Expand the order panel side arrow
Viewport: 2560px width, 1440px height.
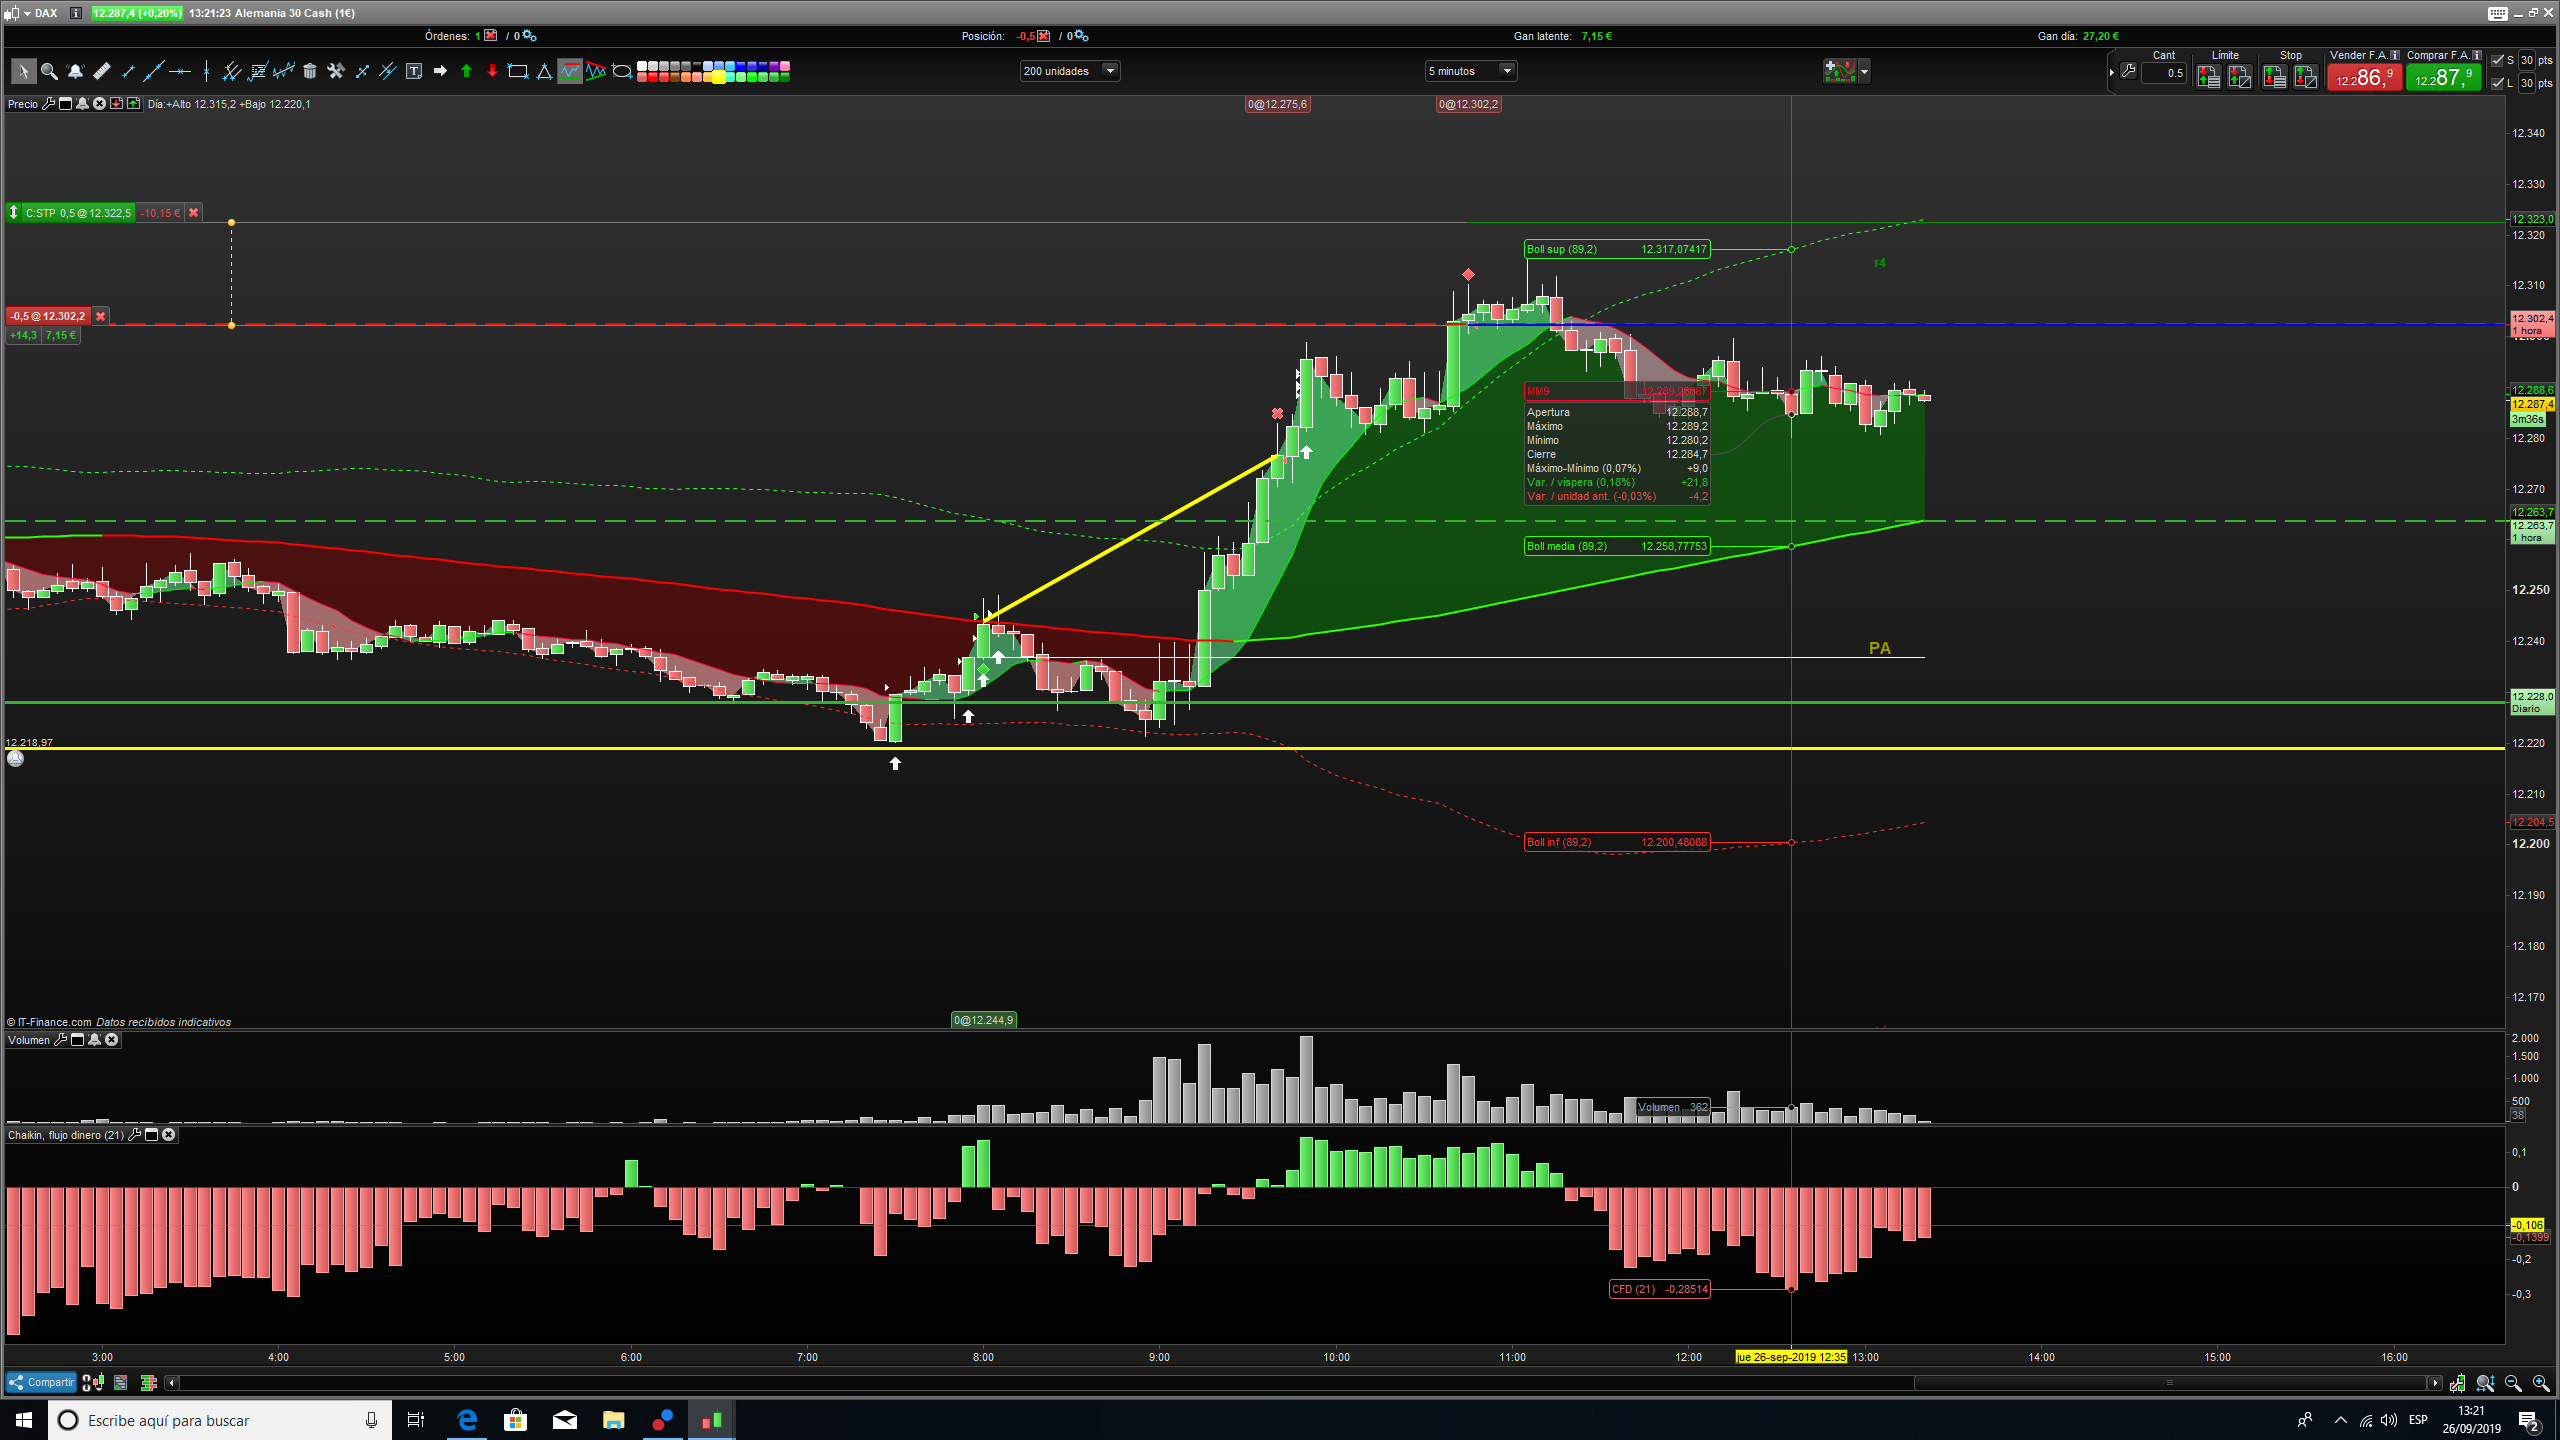click(x=2111, y=72)
